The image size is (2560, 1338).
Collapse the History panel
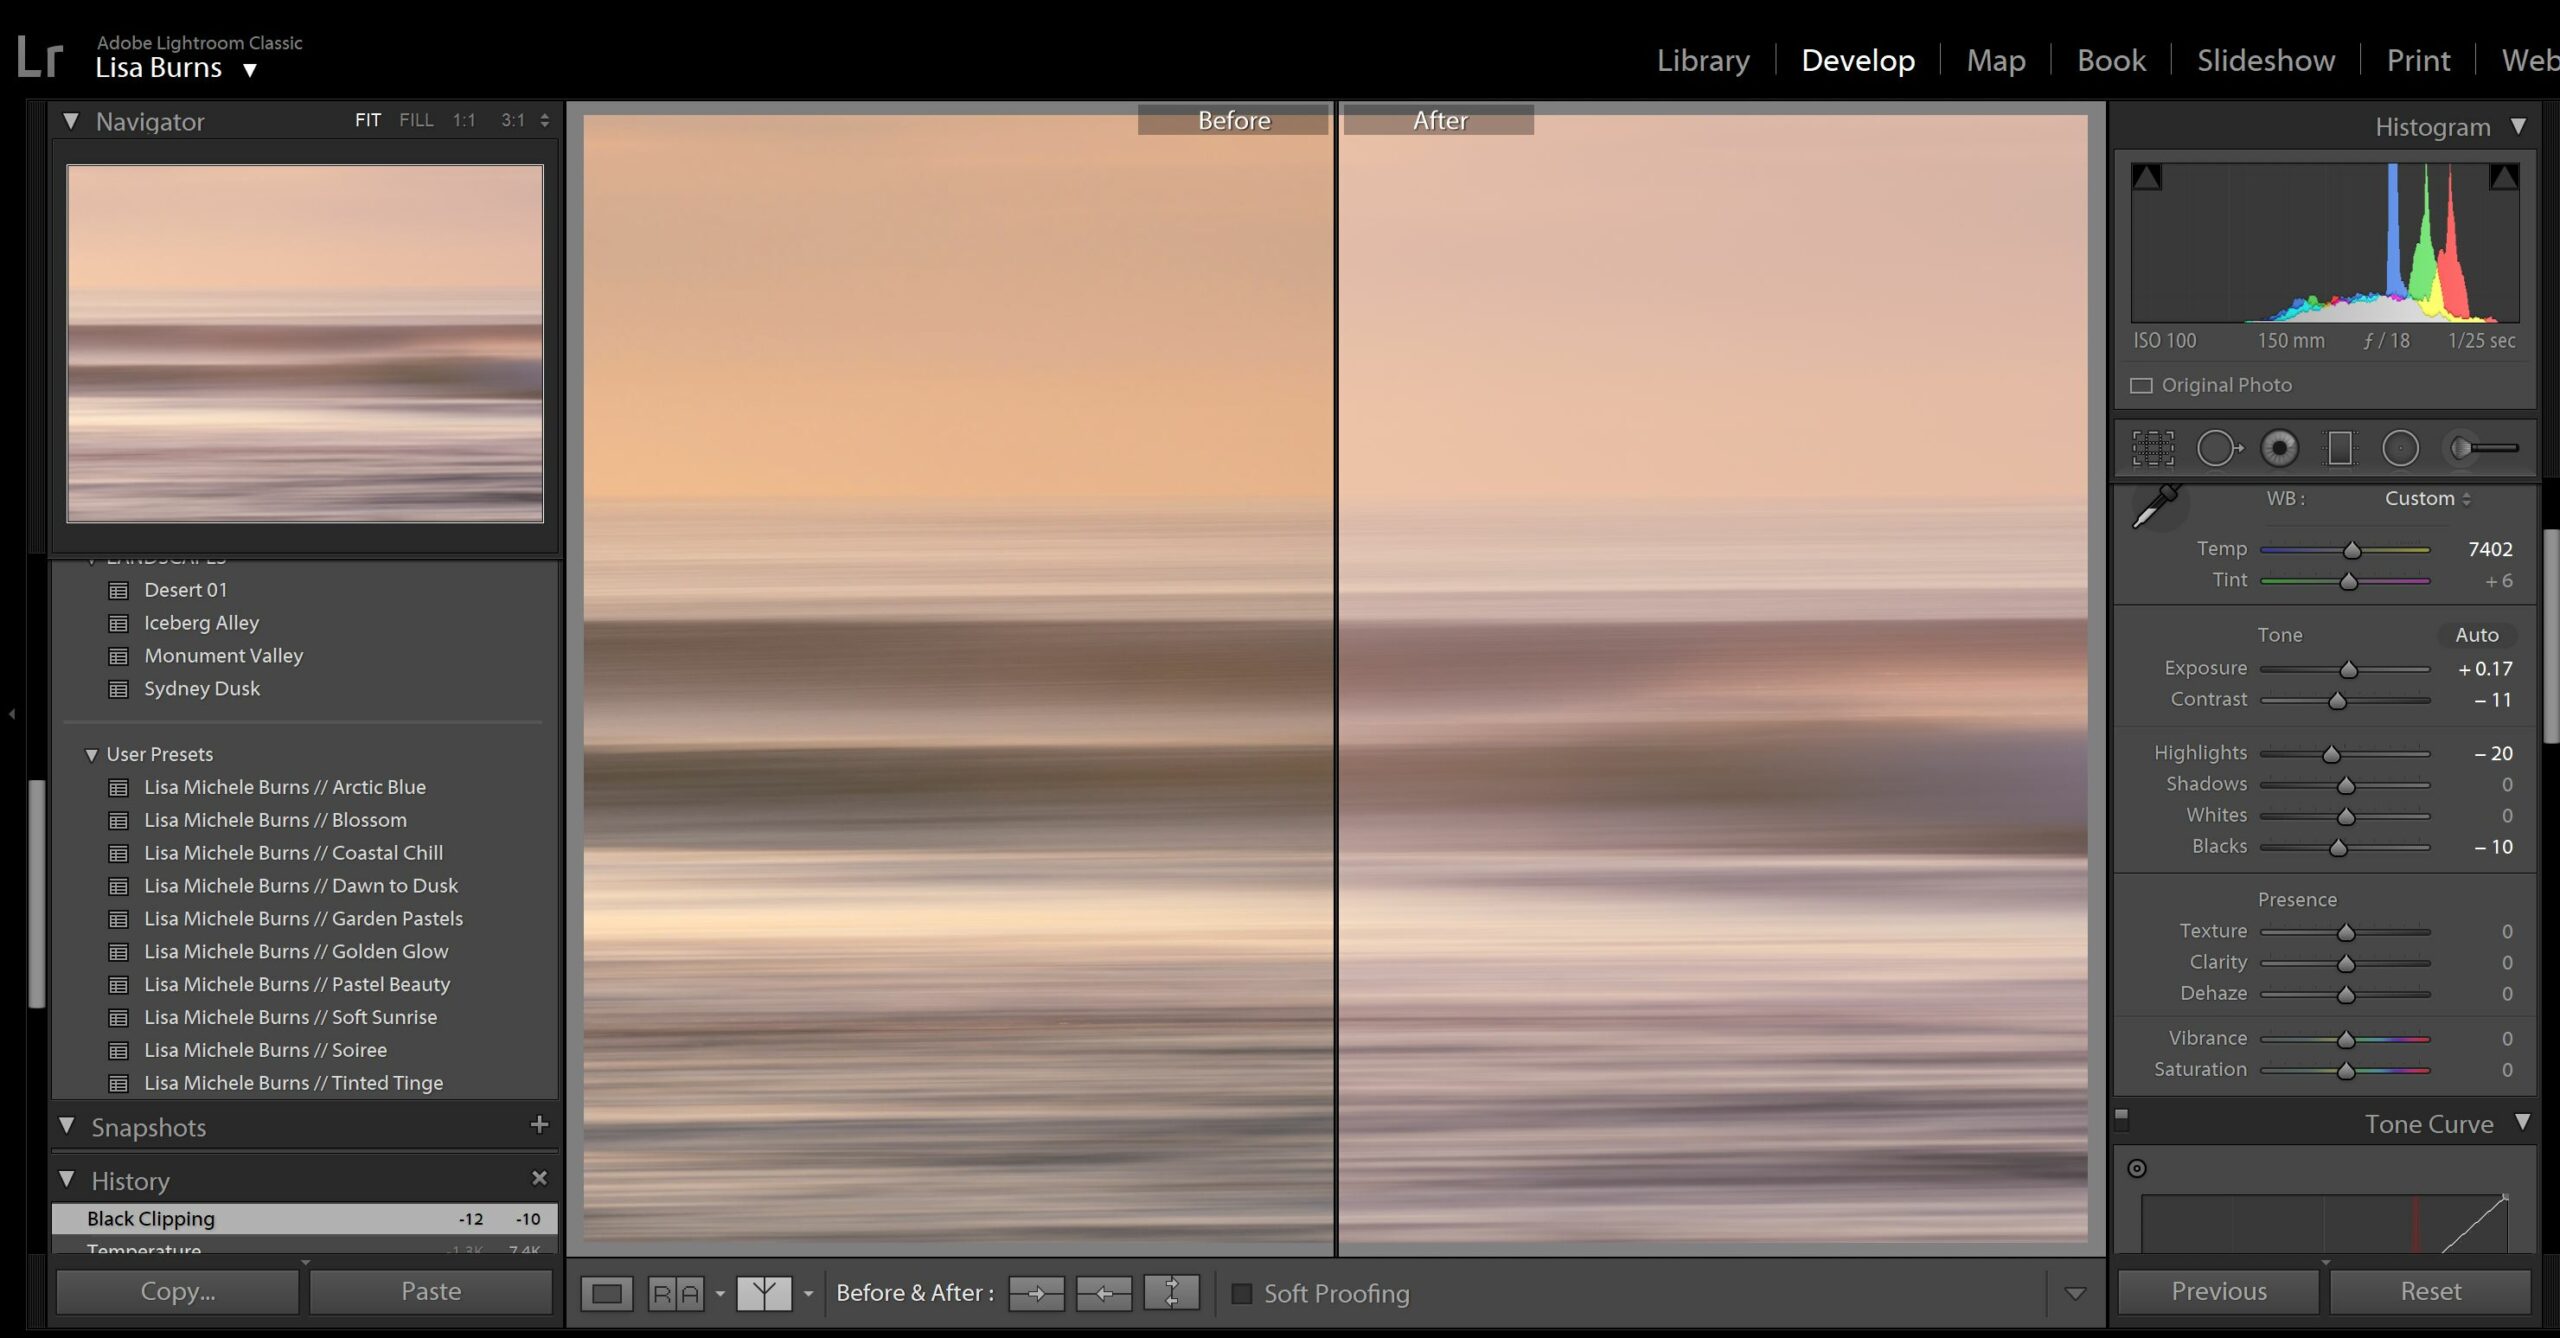coord(67,1180)
